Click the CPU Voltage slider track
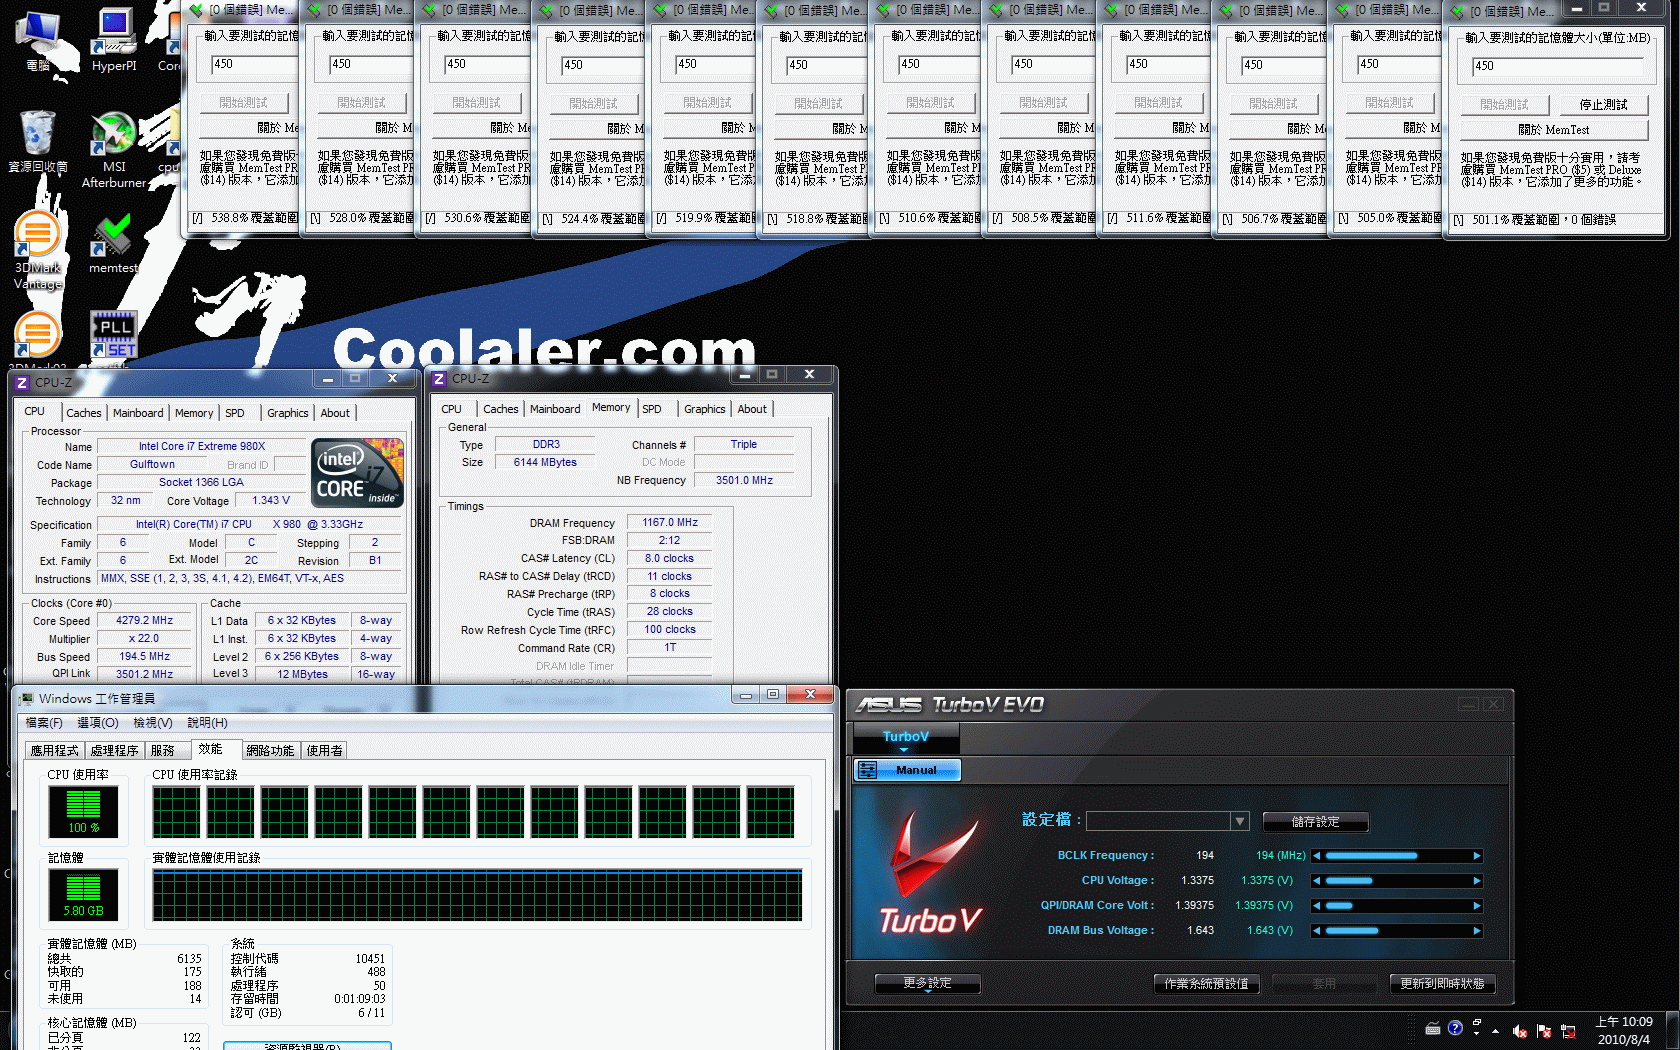Image resolution: width=1680 pixels, height=1050 pixels. tap(1397, 881)
